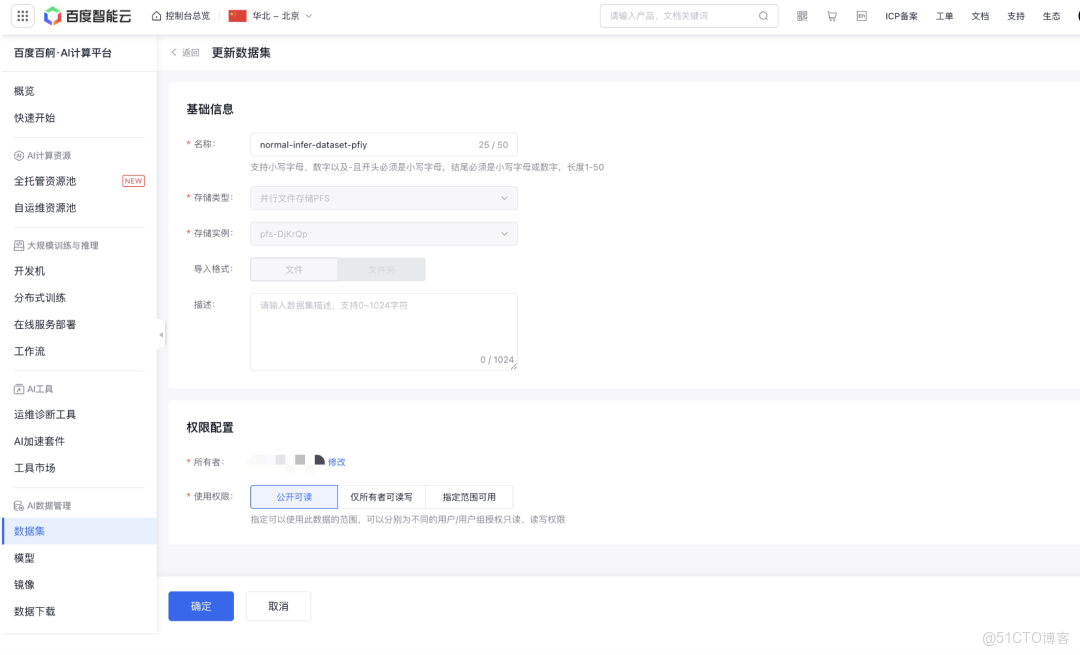Click the edit icon next to 所有者
The image size is (1080, 655).
coord(336,462)
